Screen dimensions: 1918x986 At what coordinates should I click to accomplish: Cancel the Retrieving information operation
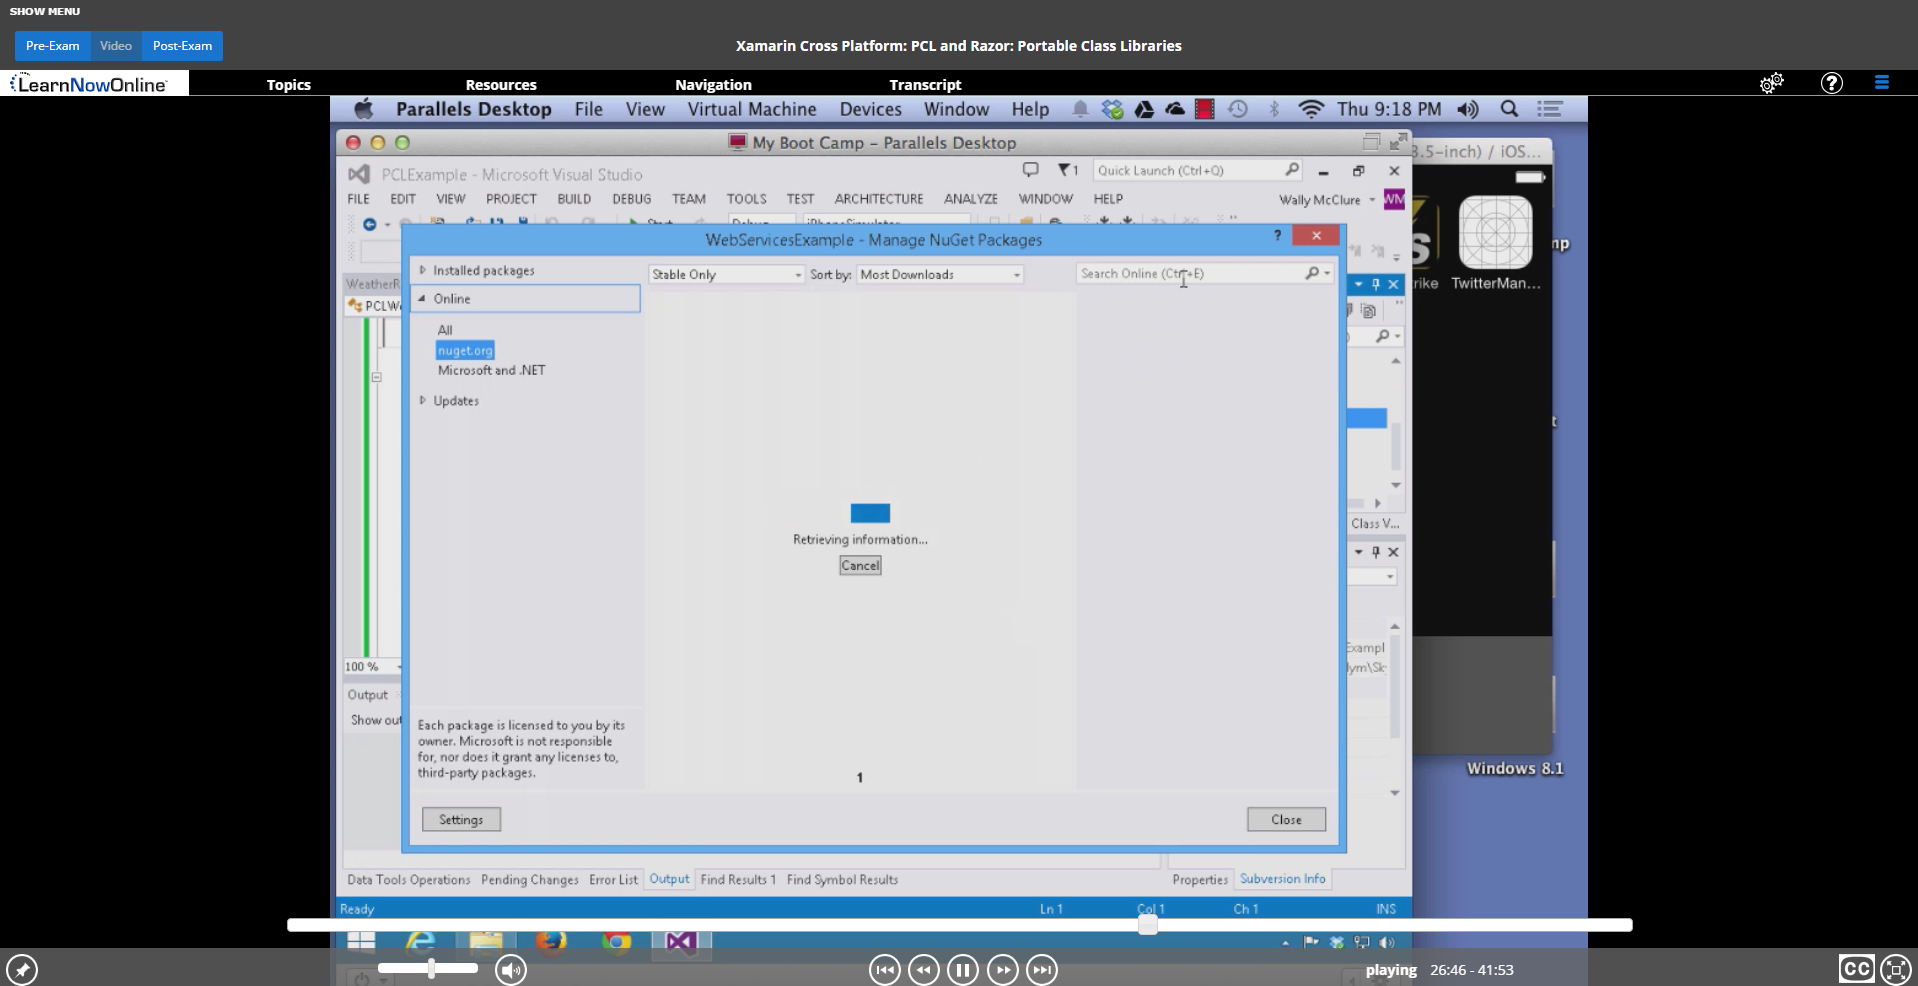[859, 565]
